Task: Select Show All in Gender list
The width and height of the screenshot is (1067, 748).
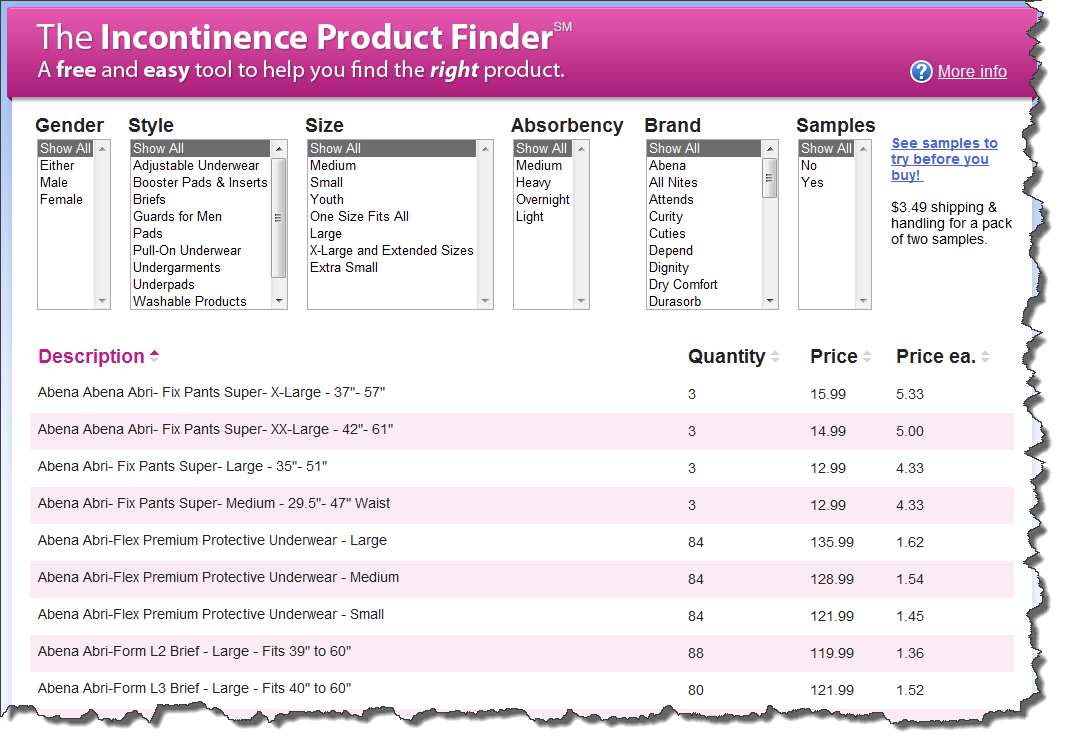Action: point(65,148)
